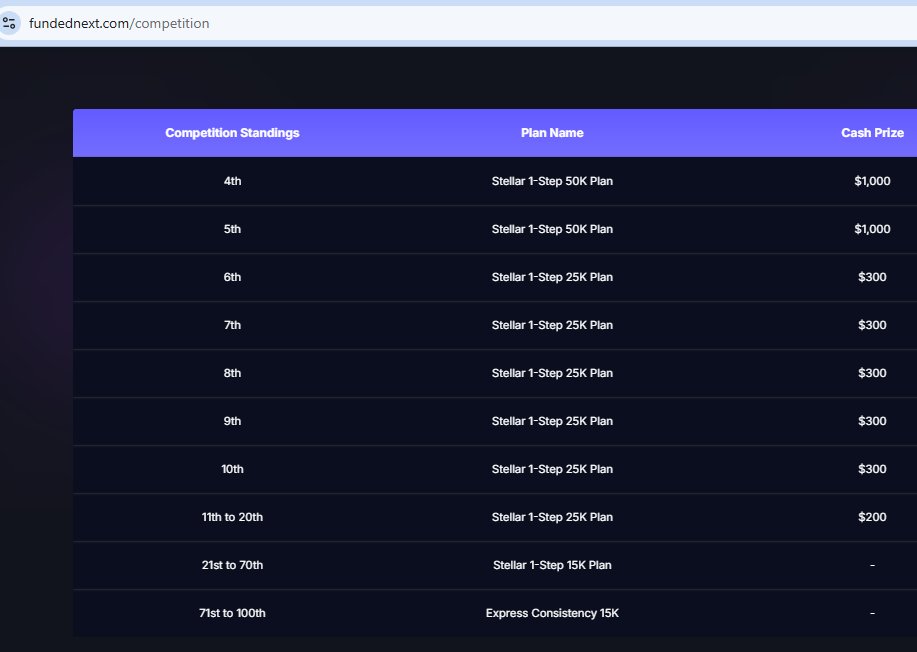Select the 9th standings cell
Screen dimensions: 917x652
(232, 420)
